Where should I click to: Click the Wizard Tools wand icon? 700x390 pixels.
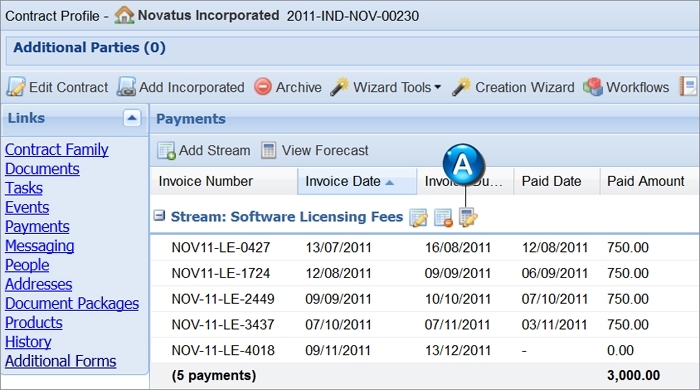point(340,87)
